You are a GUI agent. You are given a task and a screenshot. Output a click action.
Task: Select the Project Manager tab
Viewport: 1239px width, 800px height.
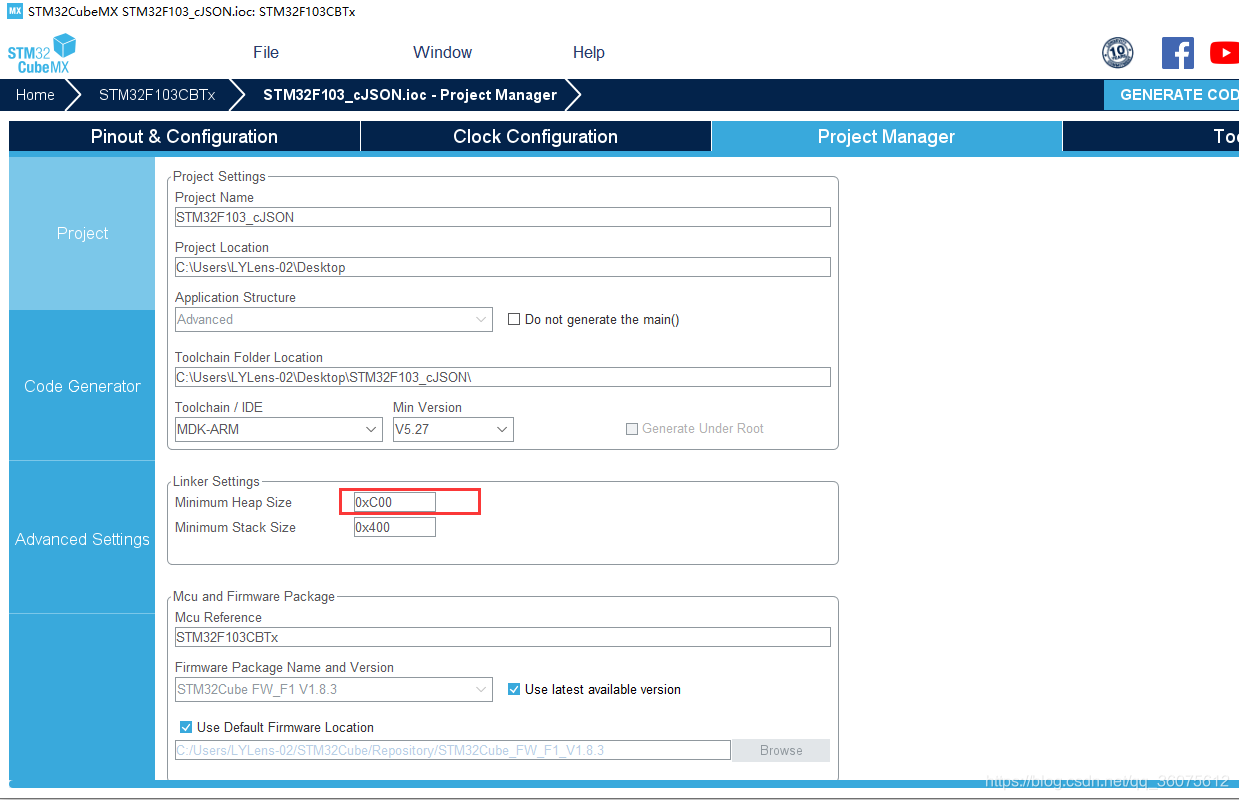(x=886, y=137)
